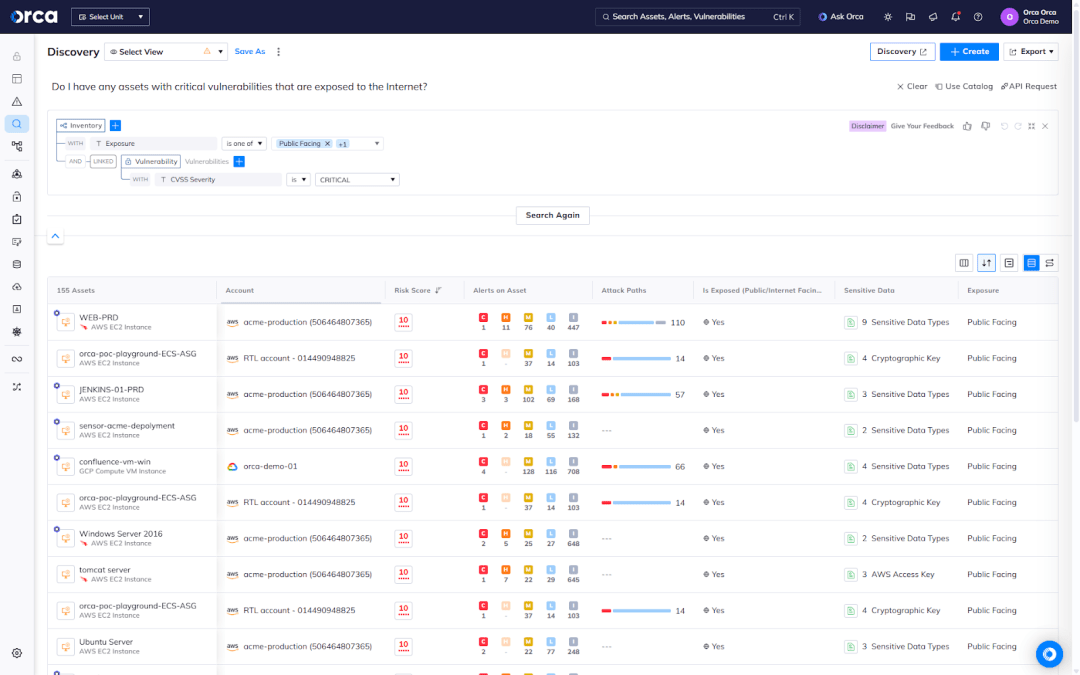Click the Search Again button
The width and height of the screenshot is (1080, 675).
(553, 215)
